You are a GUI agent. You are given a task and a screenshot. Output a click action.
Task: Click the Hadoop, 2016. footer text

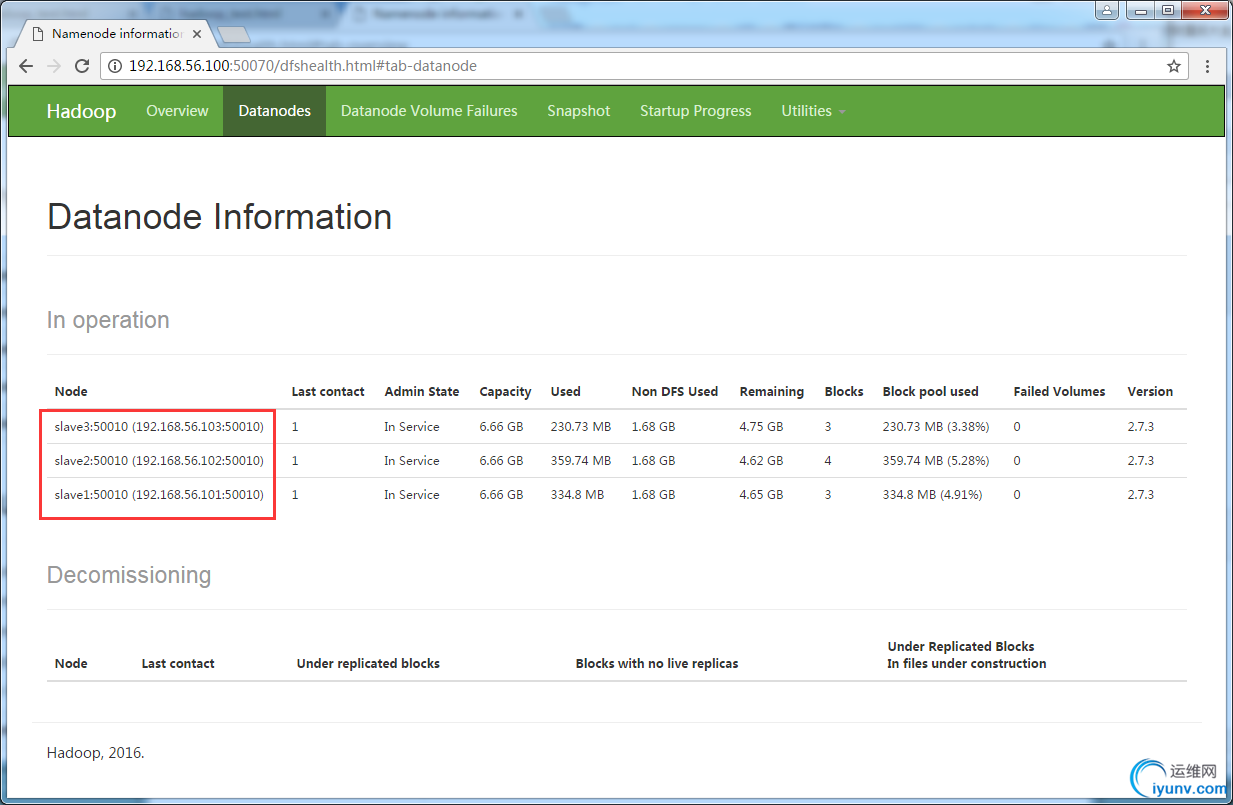pyautogui.click(x=96, y=753)
